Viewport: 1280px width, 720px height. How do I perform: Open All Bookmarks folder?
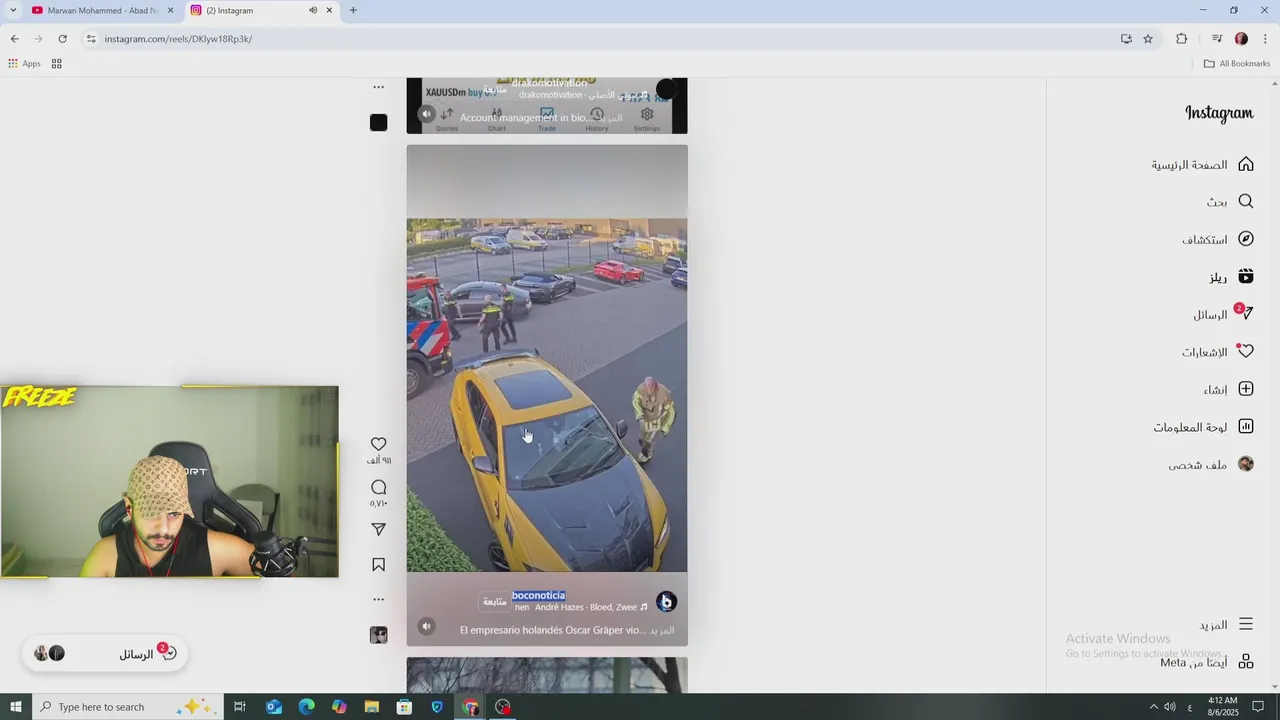(1237, 63)
